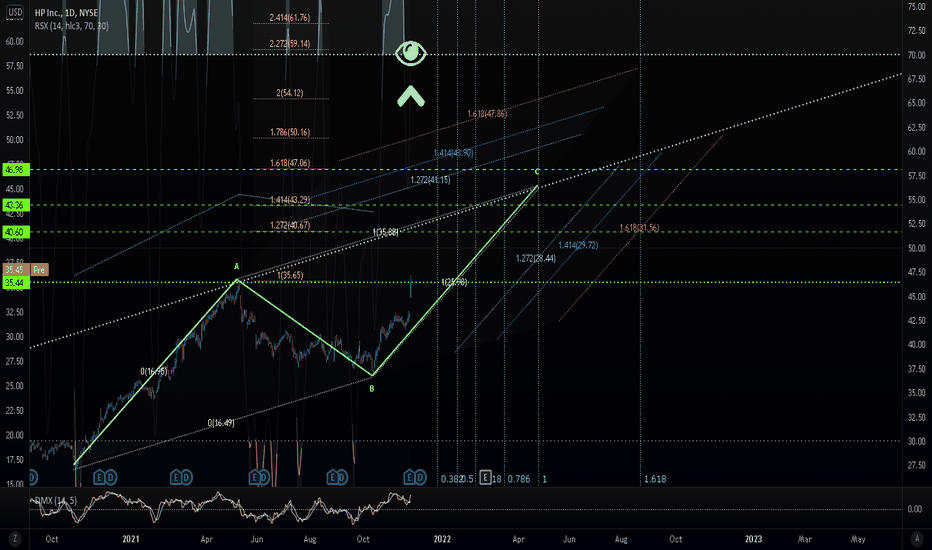Open the November 2020 dividend D marker
932x550 pixels.
[111, 477]
